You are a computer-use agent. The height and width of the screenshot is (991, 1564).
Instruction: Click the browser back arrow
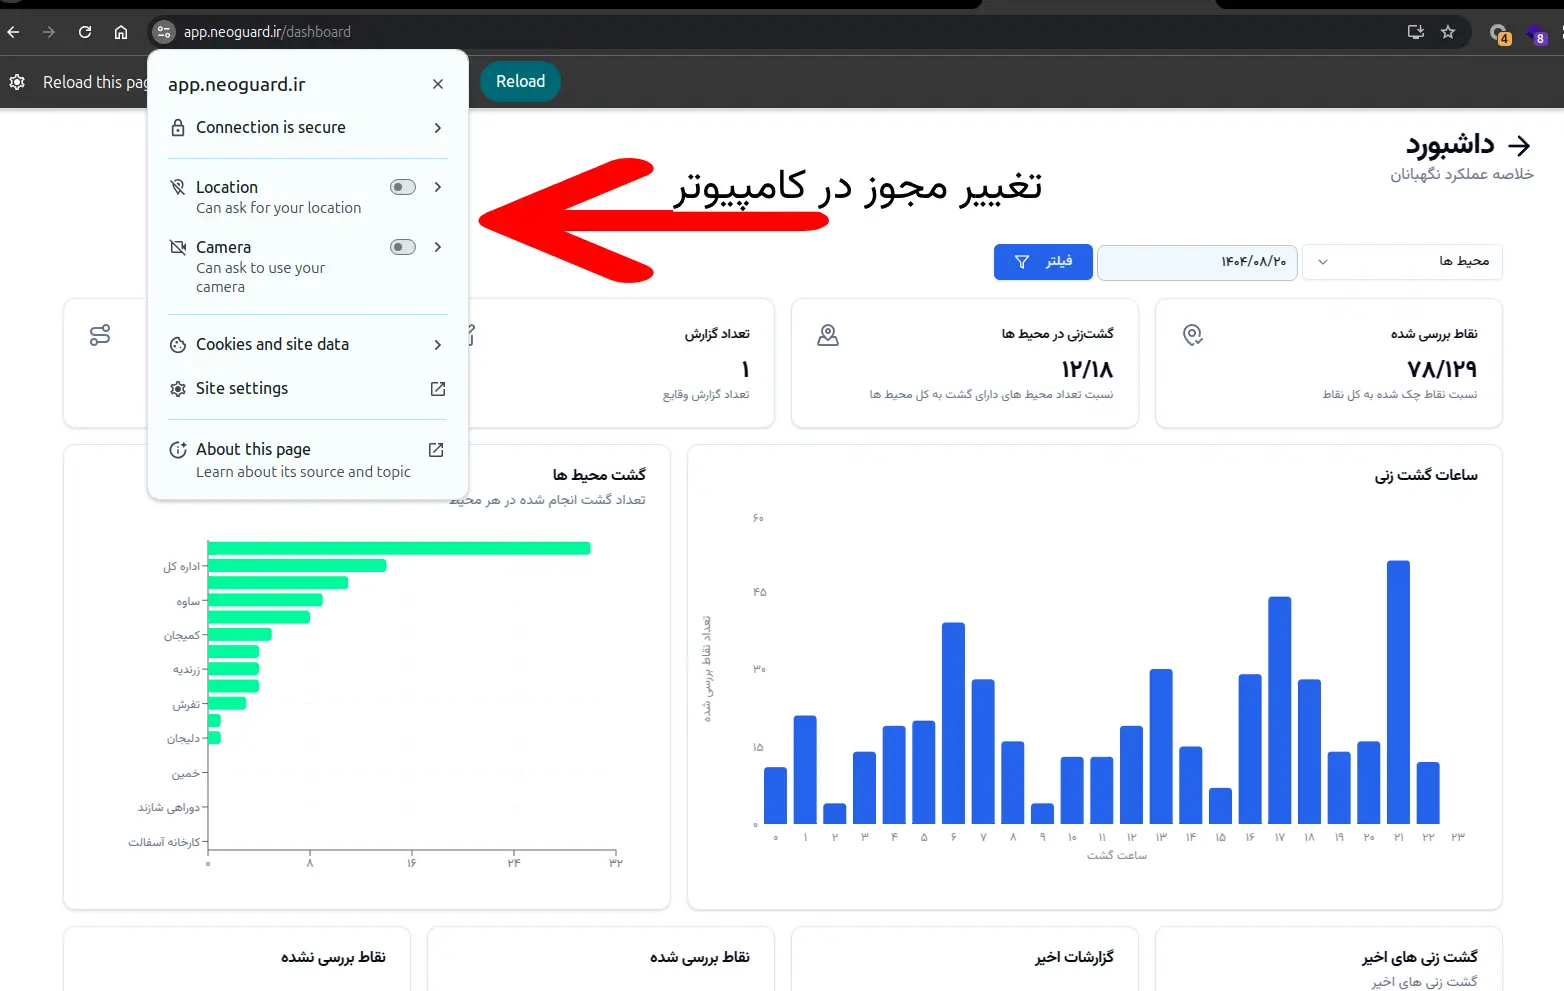tap(14, 32)
